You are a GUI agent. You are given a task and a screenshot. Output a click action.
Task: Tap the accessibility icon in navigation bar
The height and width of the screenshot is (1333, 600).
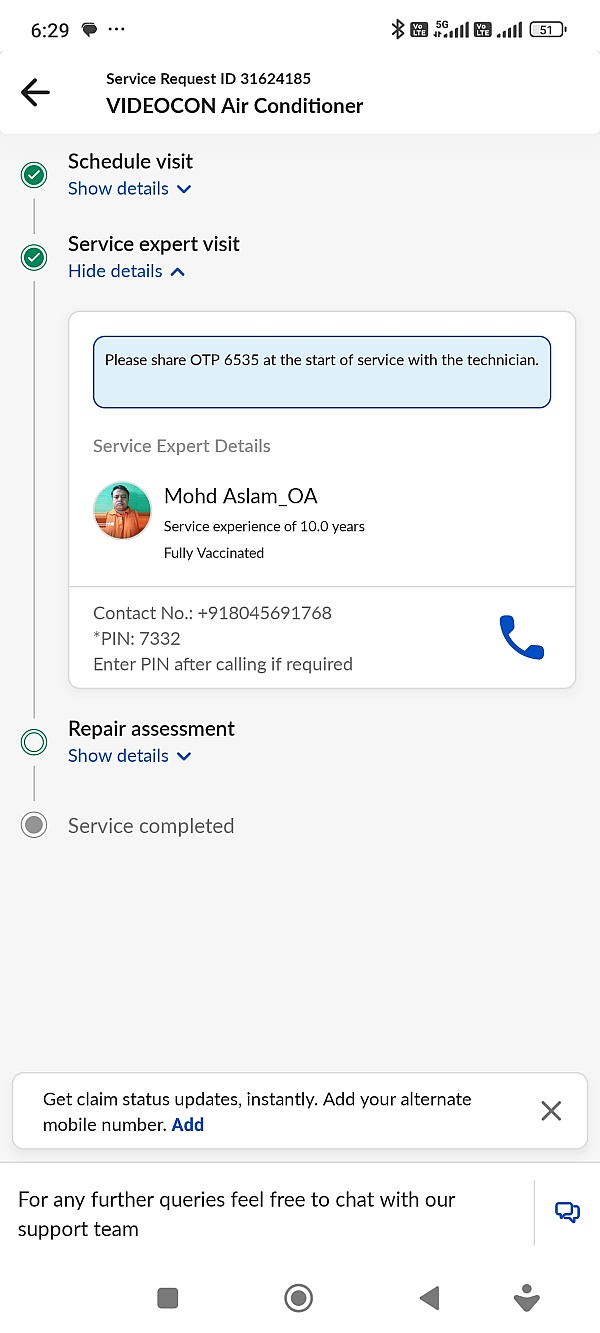pos(526,1298)
